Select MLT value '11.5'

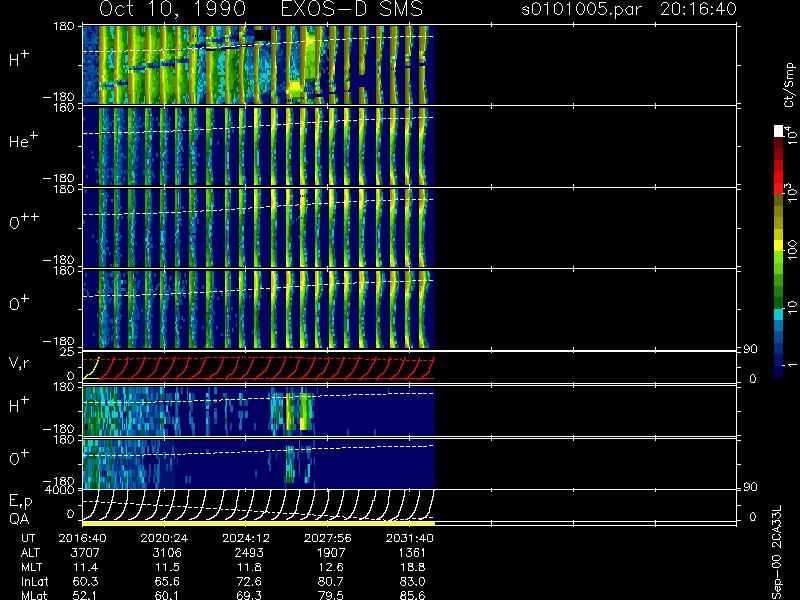pos(167,567)
